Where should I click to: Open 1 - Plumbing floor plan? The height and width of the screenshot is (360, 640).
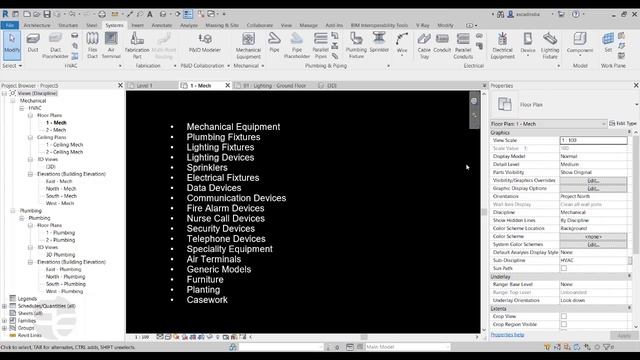[60, 233]
